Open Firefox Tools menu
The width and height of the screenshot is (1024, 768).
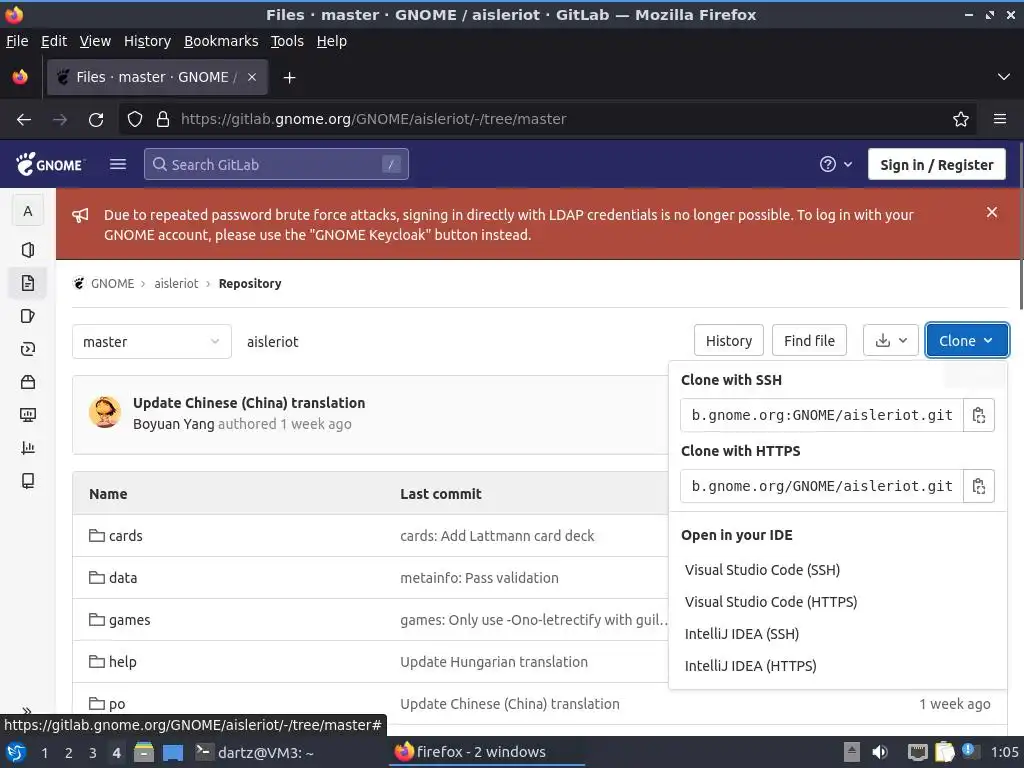click(287, 41)
